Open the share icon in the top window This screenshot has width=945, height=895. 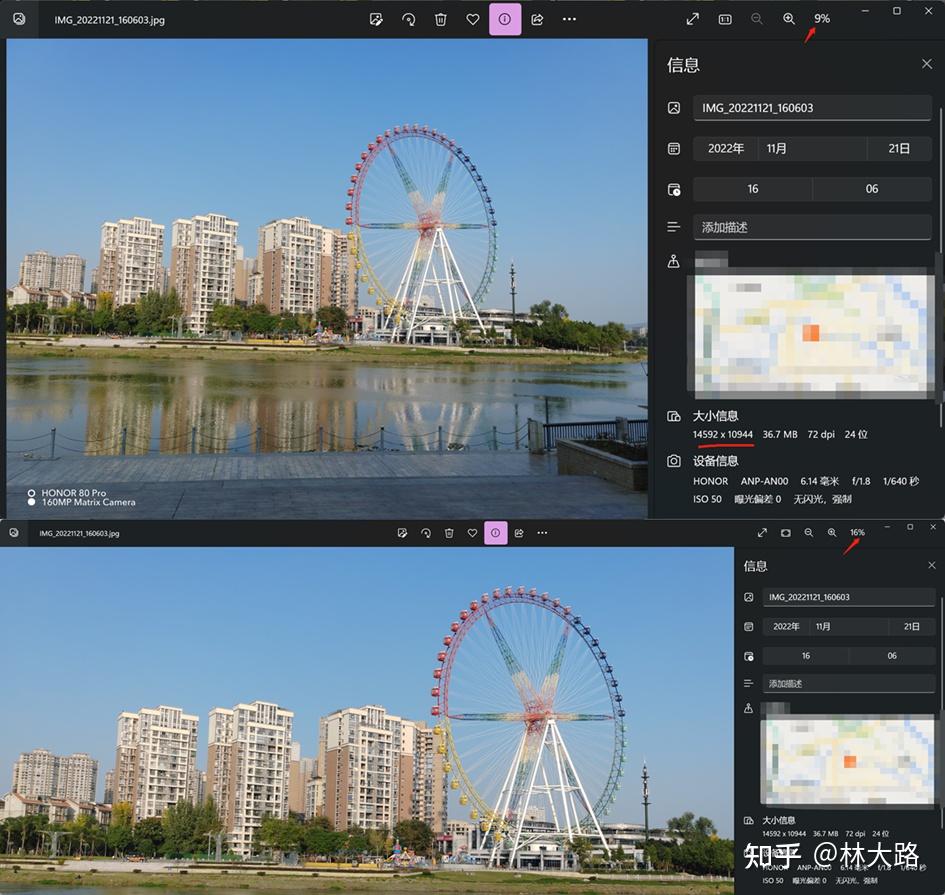coord(537,19)
